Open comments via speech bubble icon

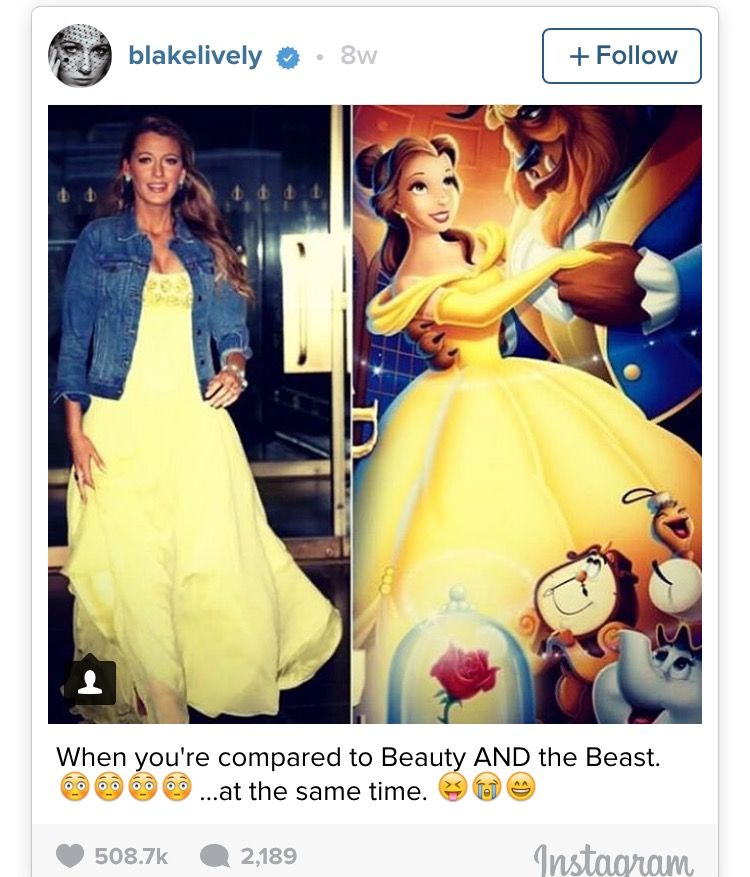(x=214, y=856)
